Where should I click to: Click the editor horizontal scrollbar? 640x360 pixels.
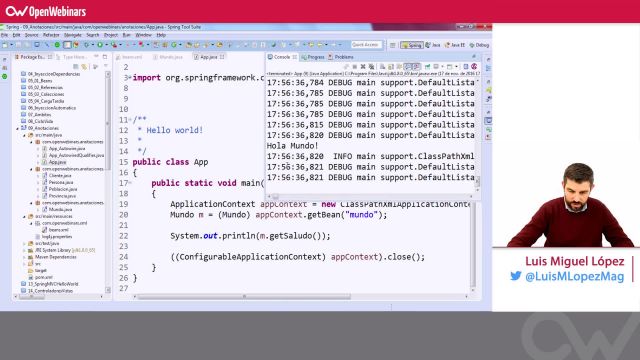(244, 297)
